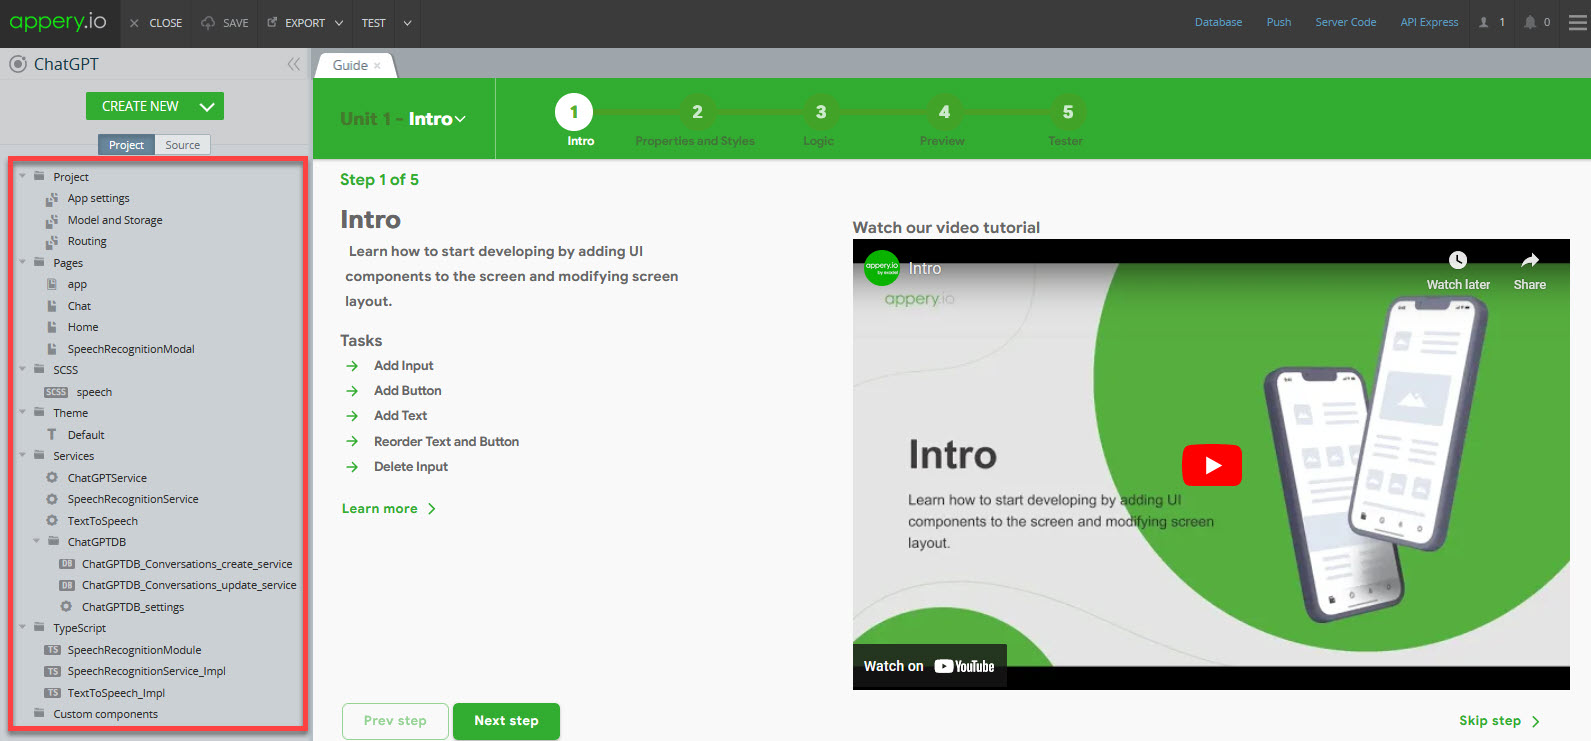The width and height of the screenshot is (1591, 741).
Task: Open the notifications bell icon
Action: 1530,22
